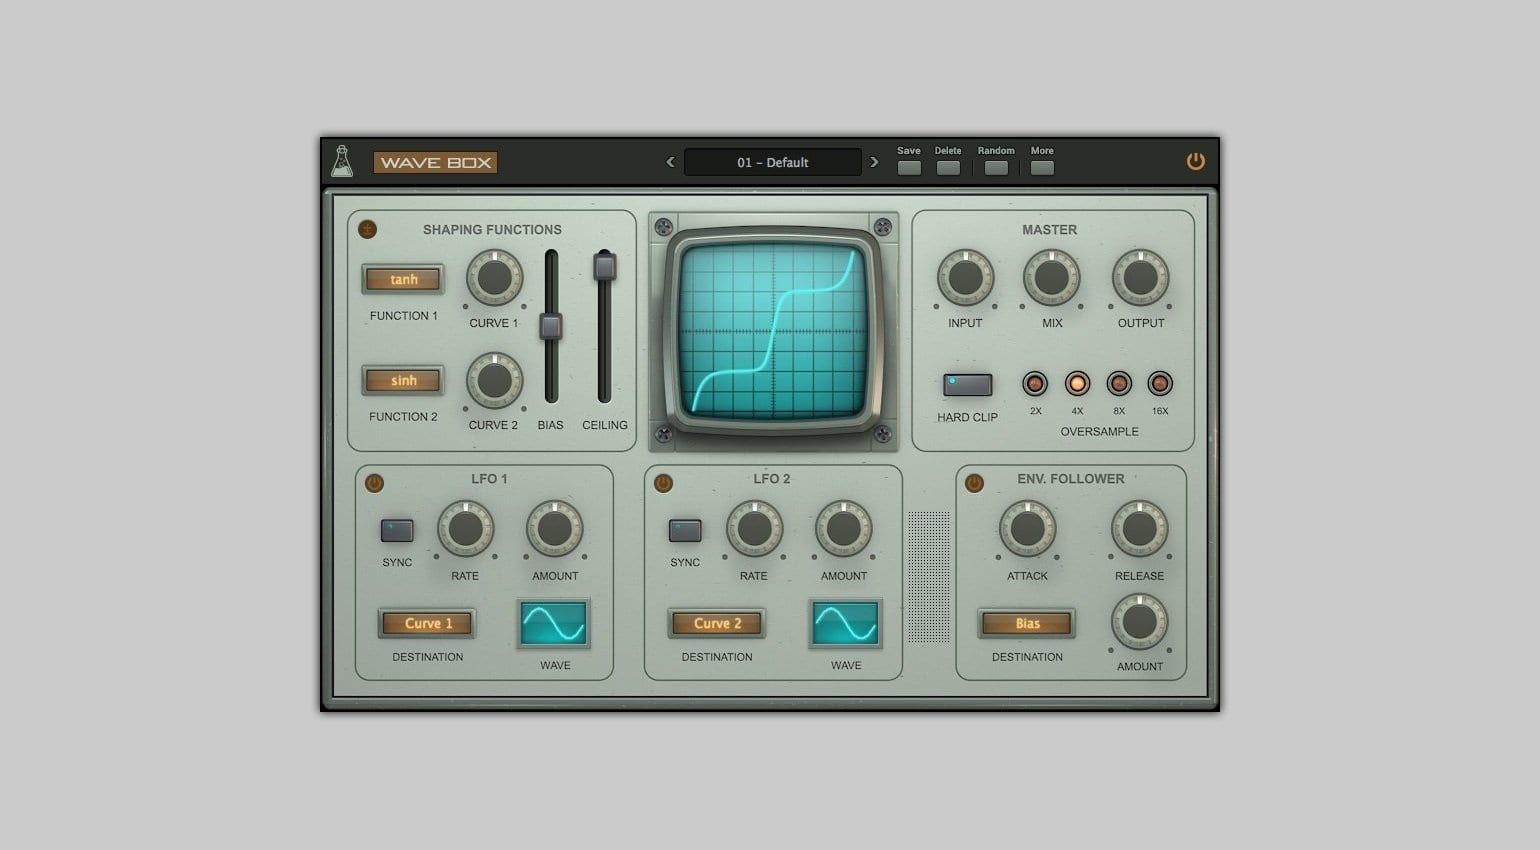Image resolution: width=1540 pixels, height=850 pixels.
Task: Click the LFO 1 wave shape display
Action: [554, 622]
